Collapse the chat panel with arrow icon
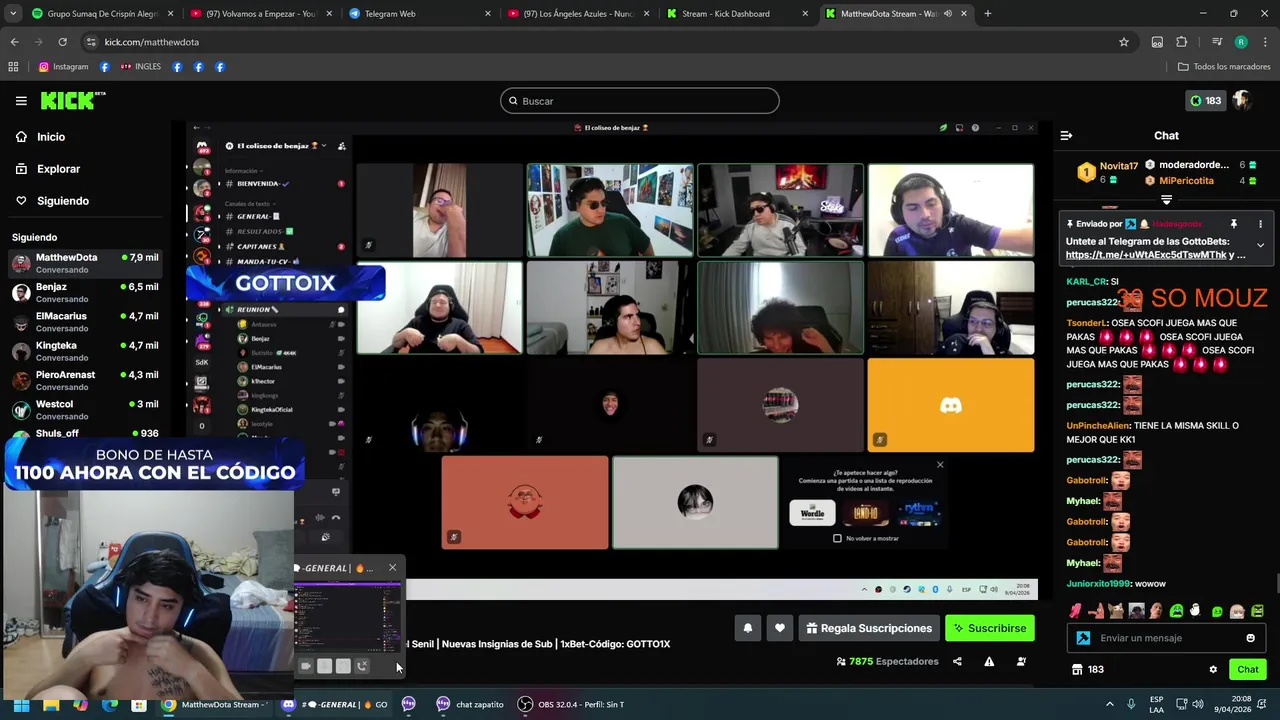The height and width of the screenshot is (720, 1280). click(1066, 136)
